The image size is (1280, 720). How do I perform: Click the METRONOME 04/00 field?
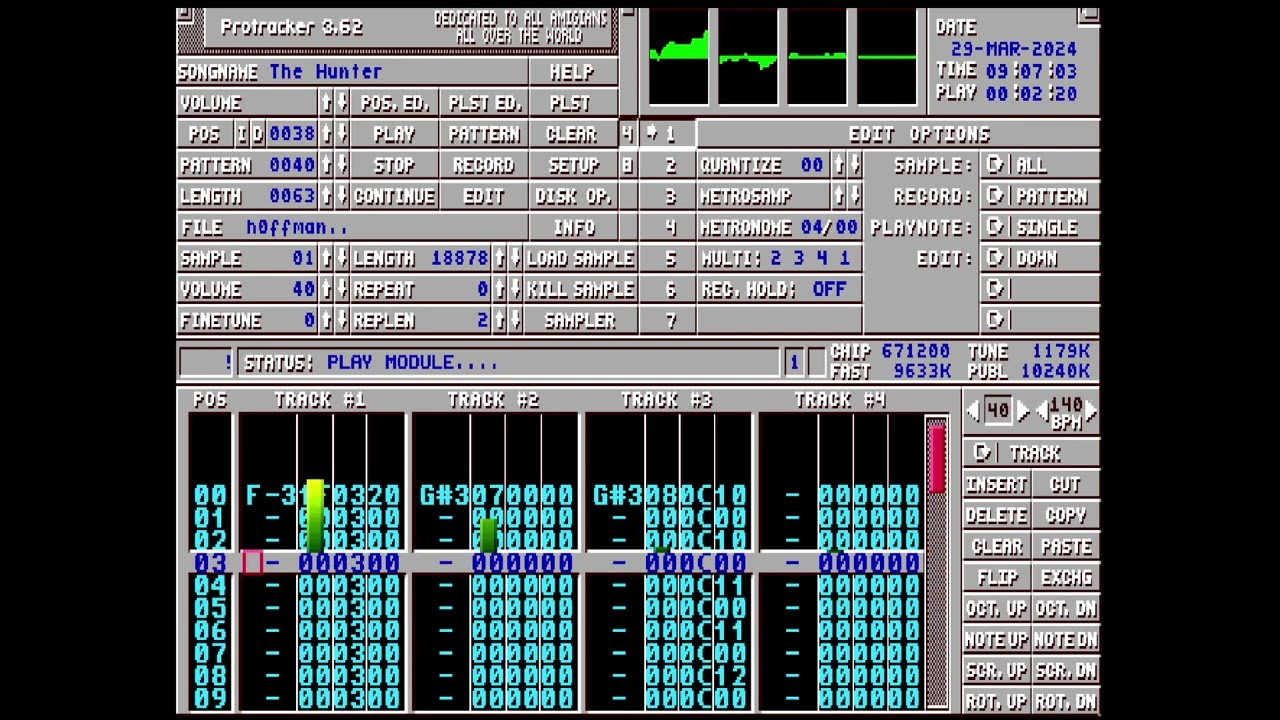click(780, 227)
